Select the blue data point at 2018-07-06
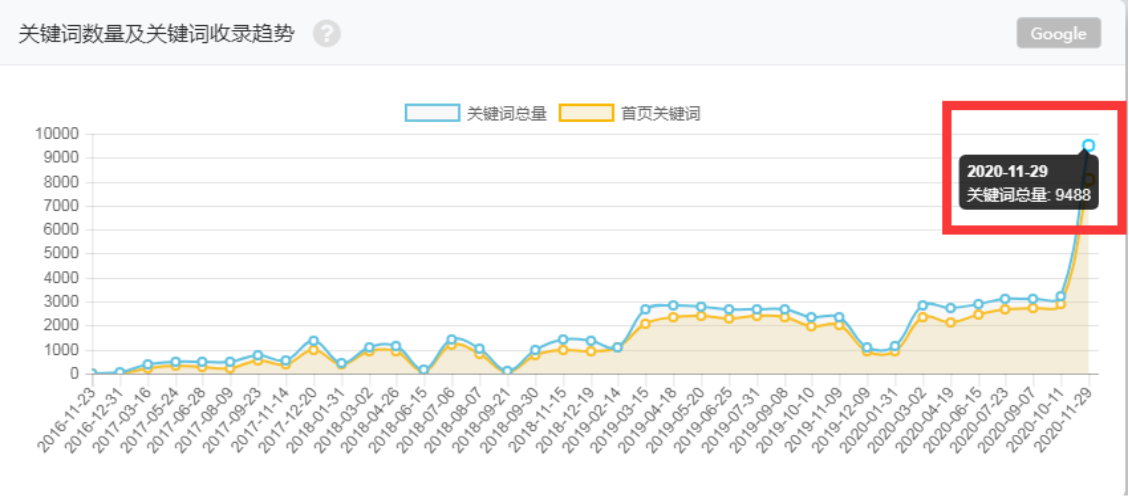Viewport: 1129px width, 502px height. [452, 340]
